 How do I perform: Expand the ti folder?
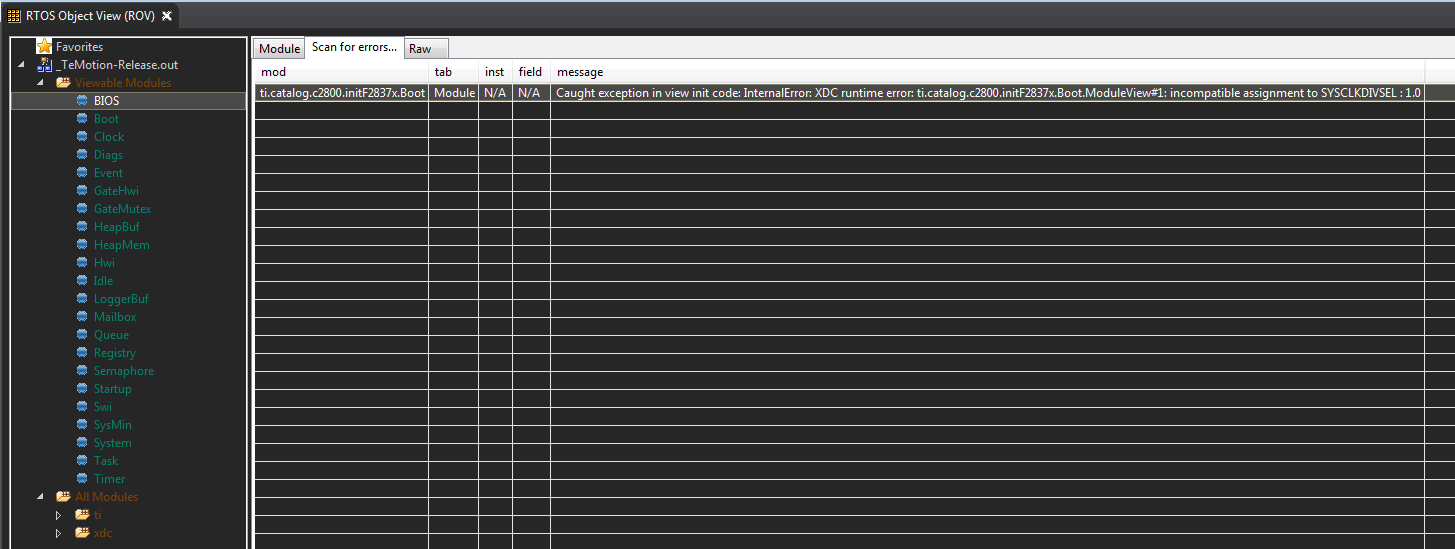(x=59, y=515)
